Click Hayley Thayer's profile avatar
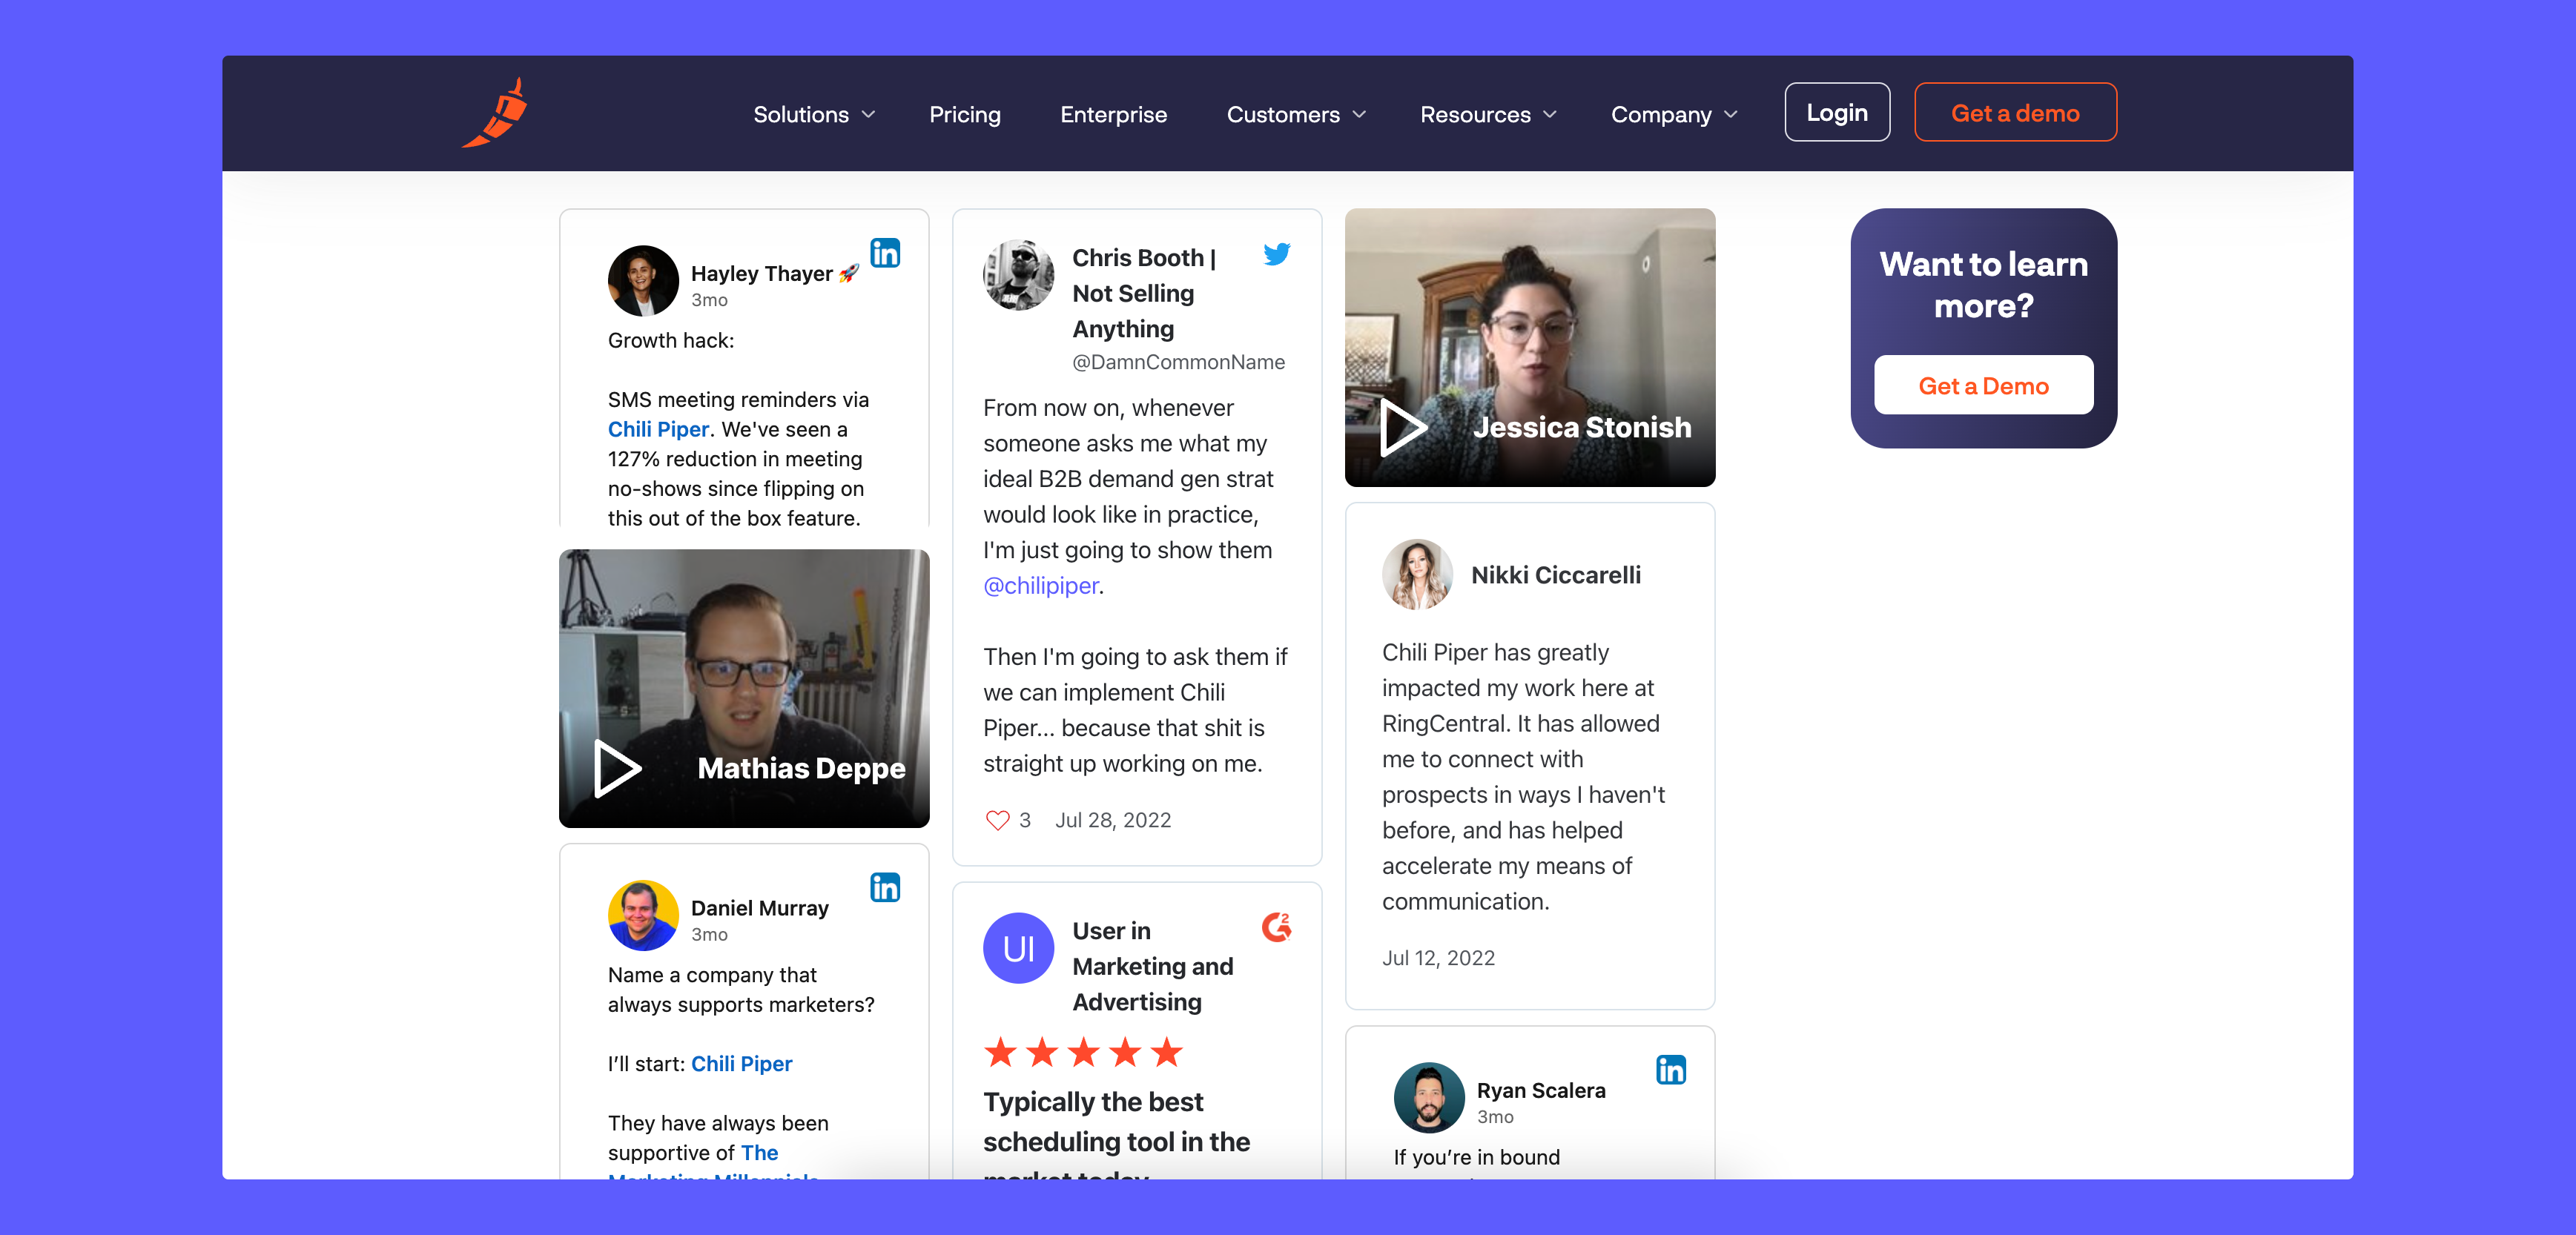Screen dimensions: 2576x1235 click(x=643, y=281)
